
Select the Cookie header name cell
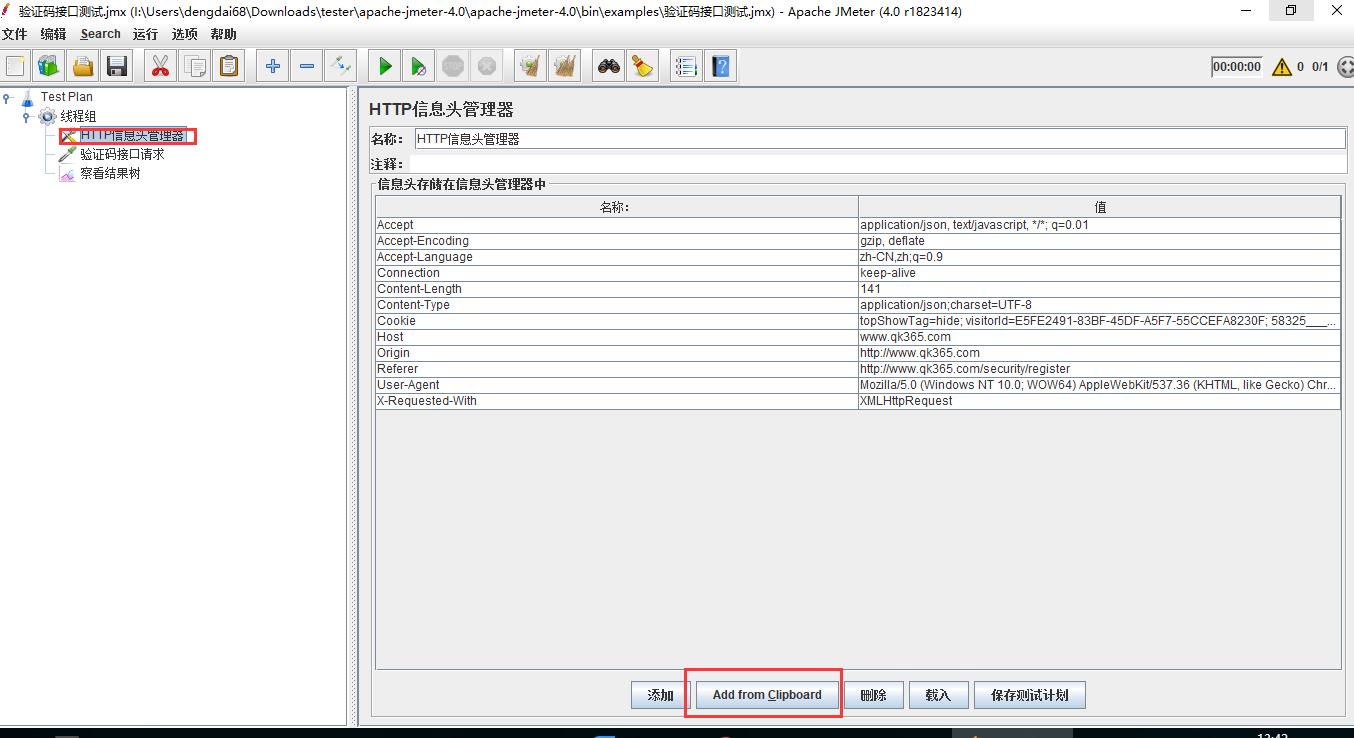[x=617, y=321]
